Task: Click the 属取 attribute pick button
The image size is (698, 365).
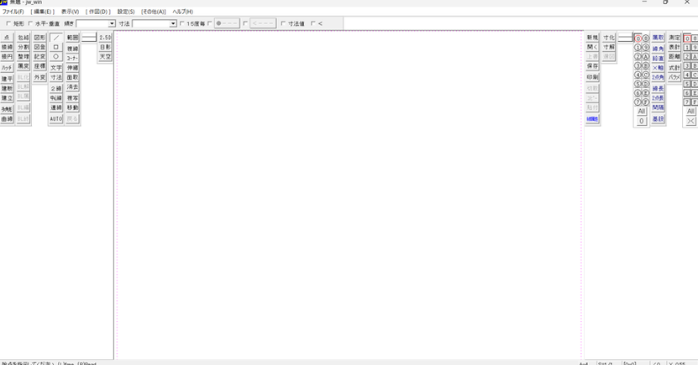Action: coord(658,38)
